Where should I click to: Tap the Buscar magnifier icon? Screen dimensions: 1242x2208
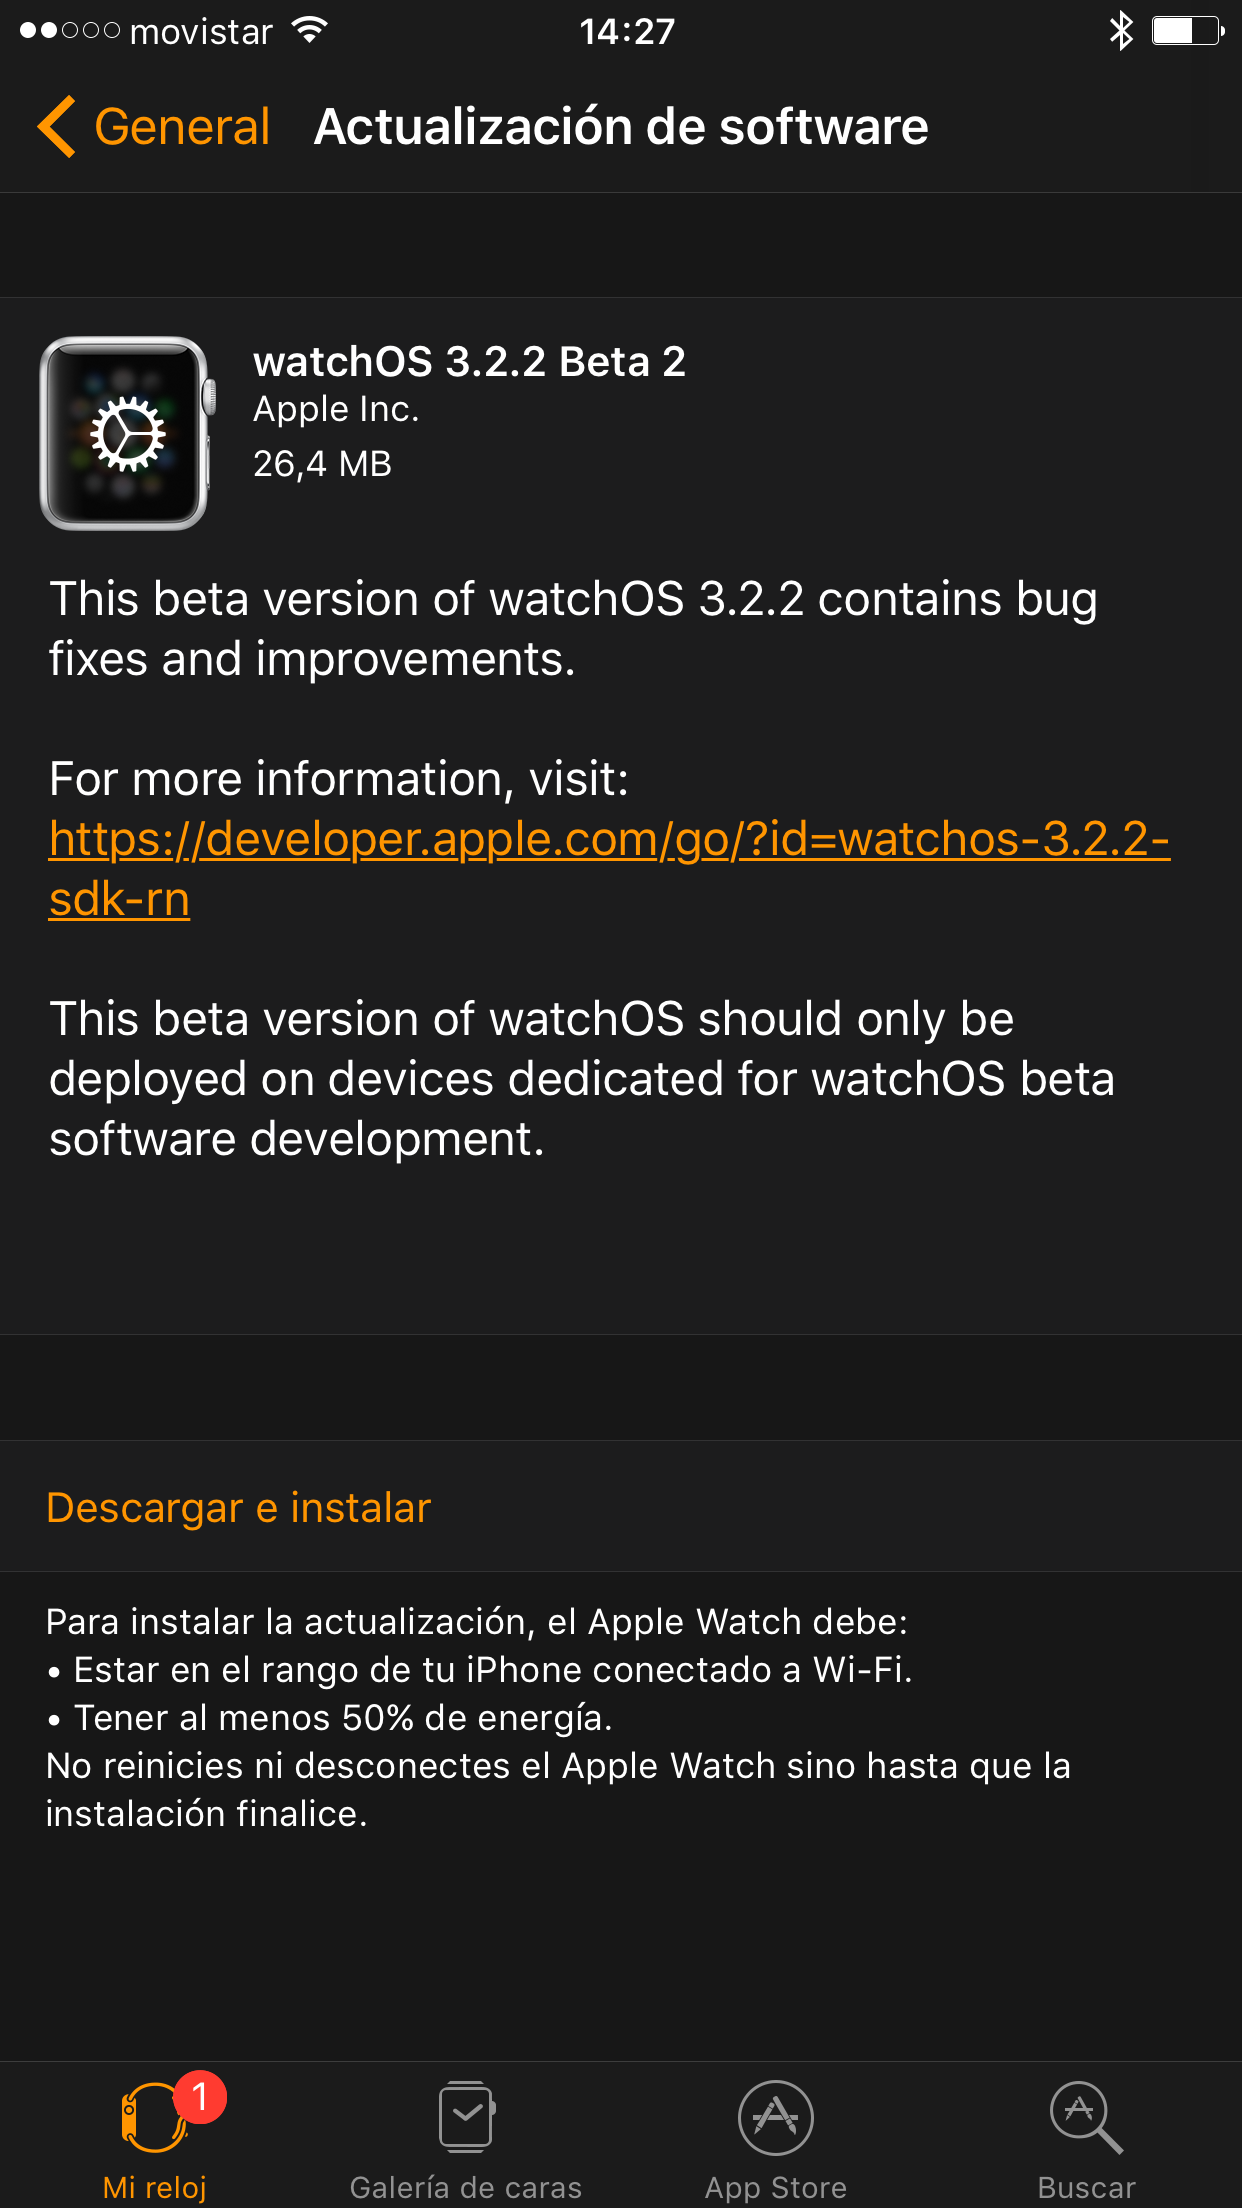[x=1086, y=2116]
